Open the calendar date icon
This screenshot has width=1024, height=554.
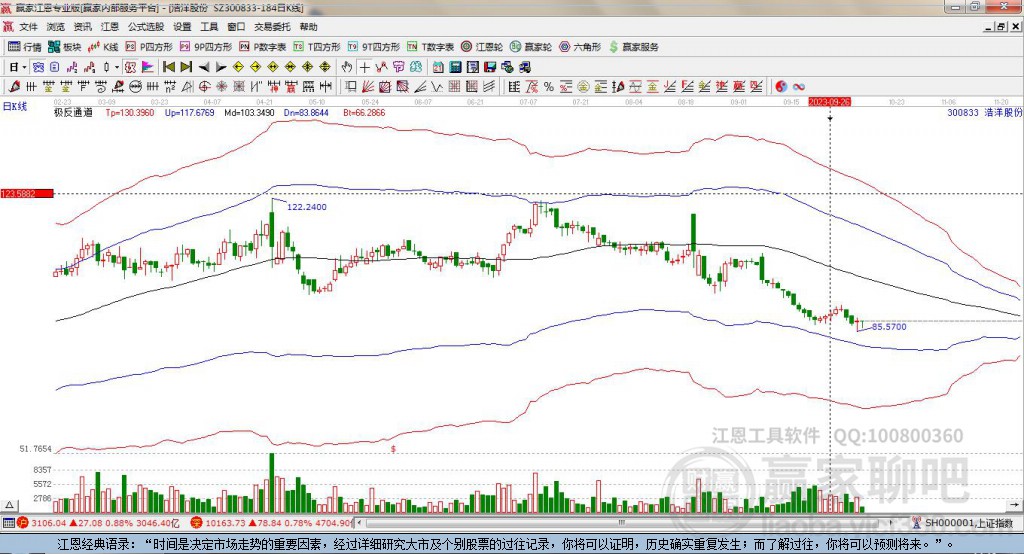(438, 67)
